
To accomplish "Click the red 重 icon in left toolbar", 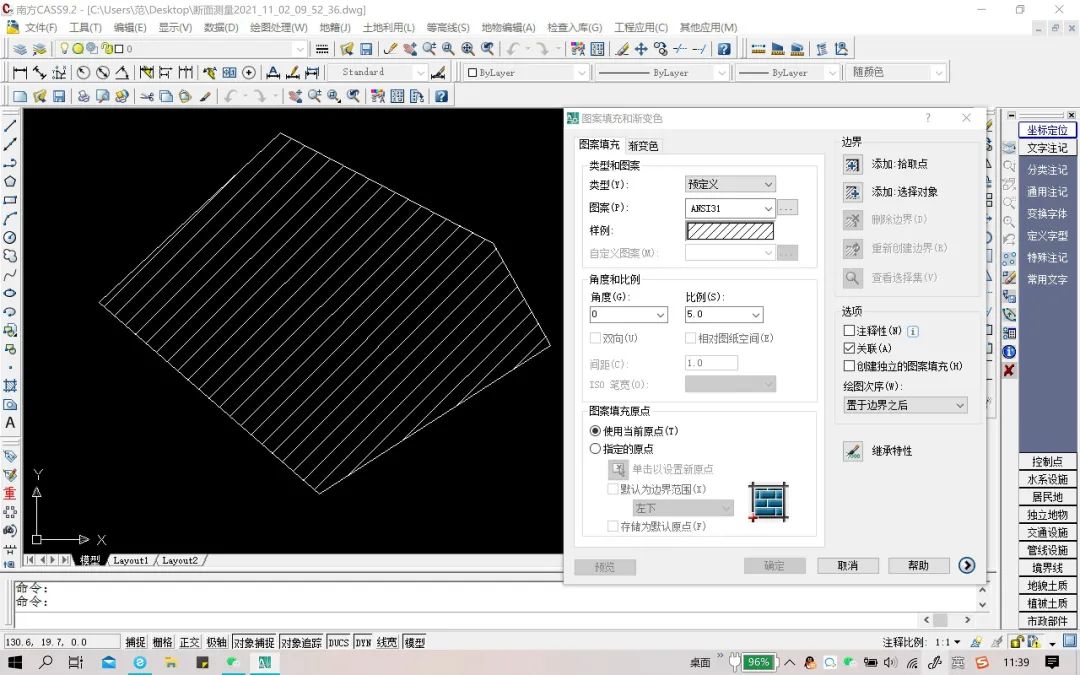I will tap(10, 493).
